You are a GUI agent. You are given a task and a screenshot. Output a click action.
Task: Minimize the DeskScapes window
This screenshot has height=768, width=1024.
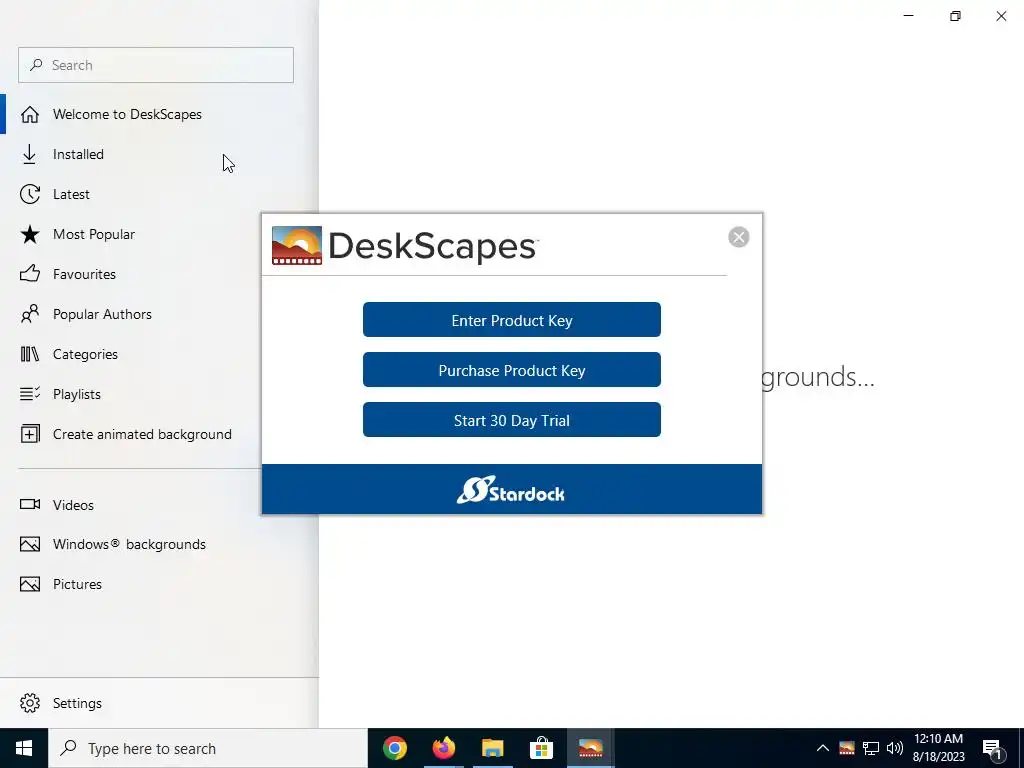pos(908,16)
